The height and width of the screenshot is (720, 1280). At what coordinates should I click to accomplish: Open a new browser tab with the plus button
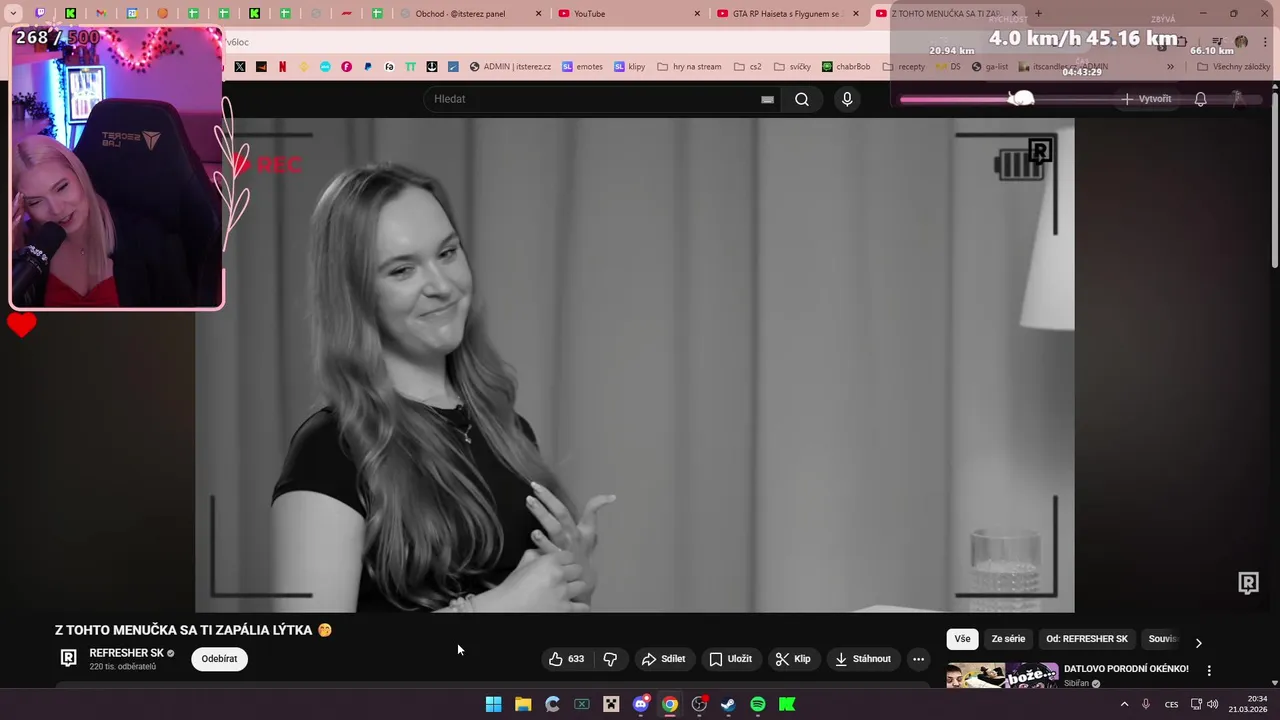point(1038,13)
